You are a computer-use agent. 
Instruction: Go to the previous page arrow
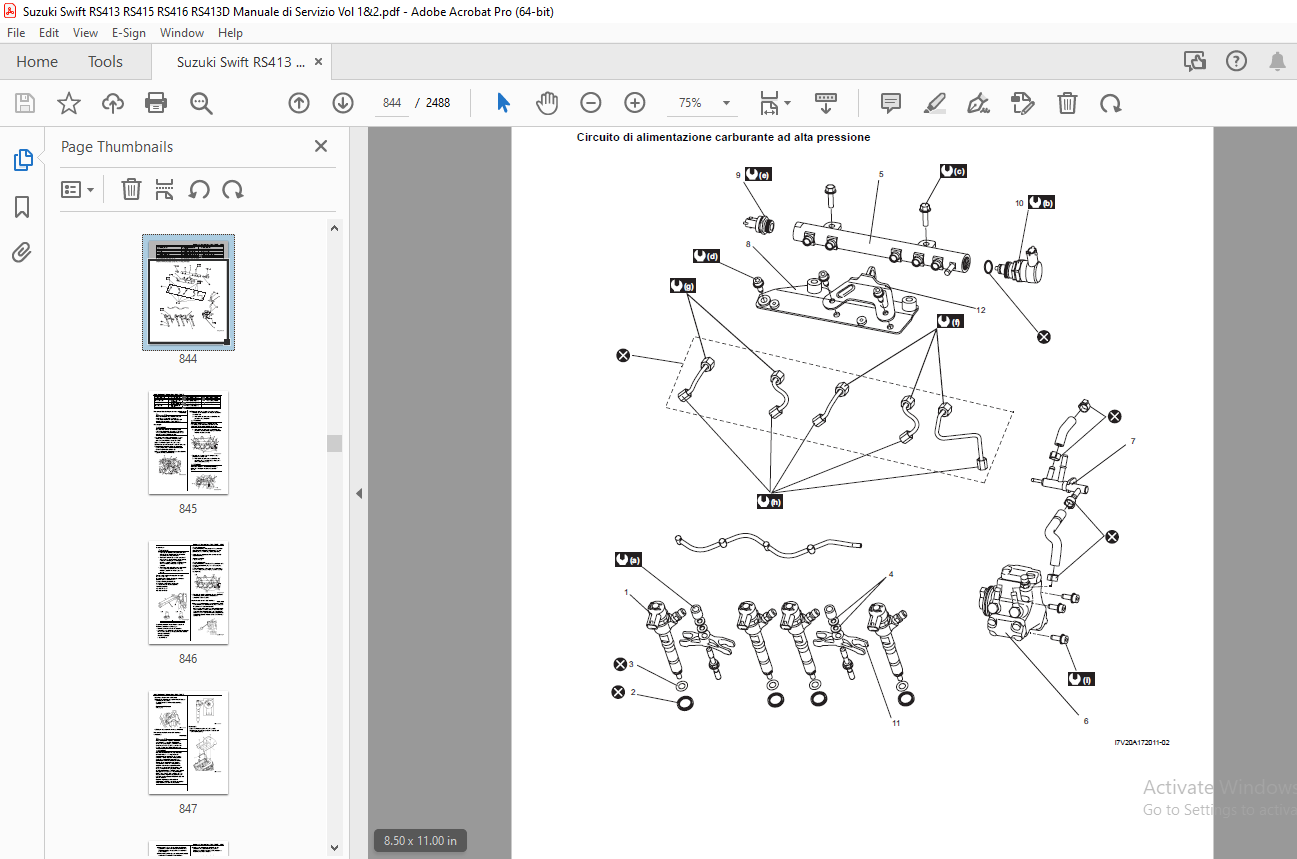tap(298, 103)
